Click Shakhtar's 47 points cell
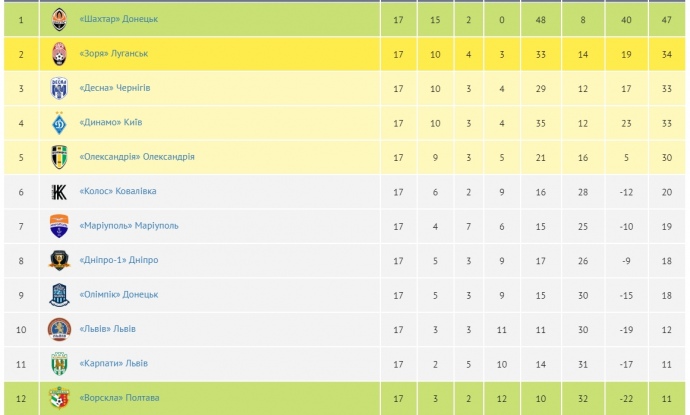 (666, 19)
